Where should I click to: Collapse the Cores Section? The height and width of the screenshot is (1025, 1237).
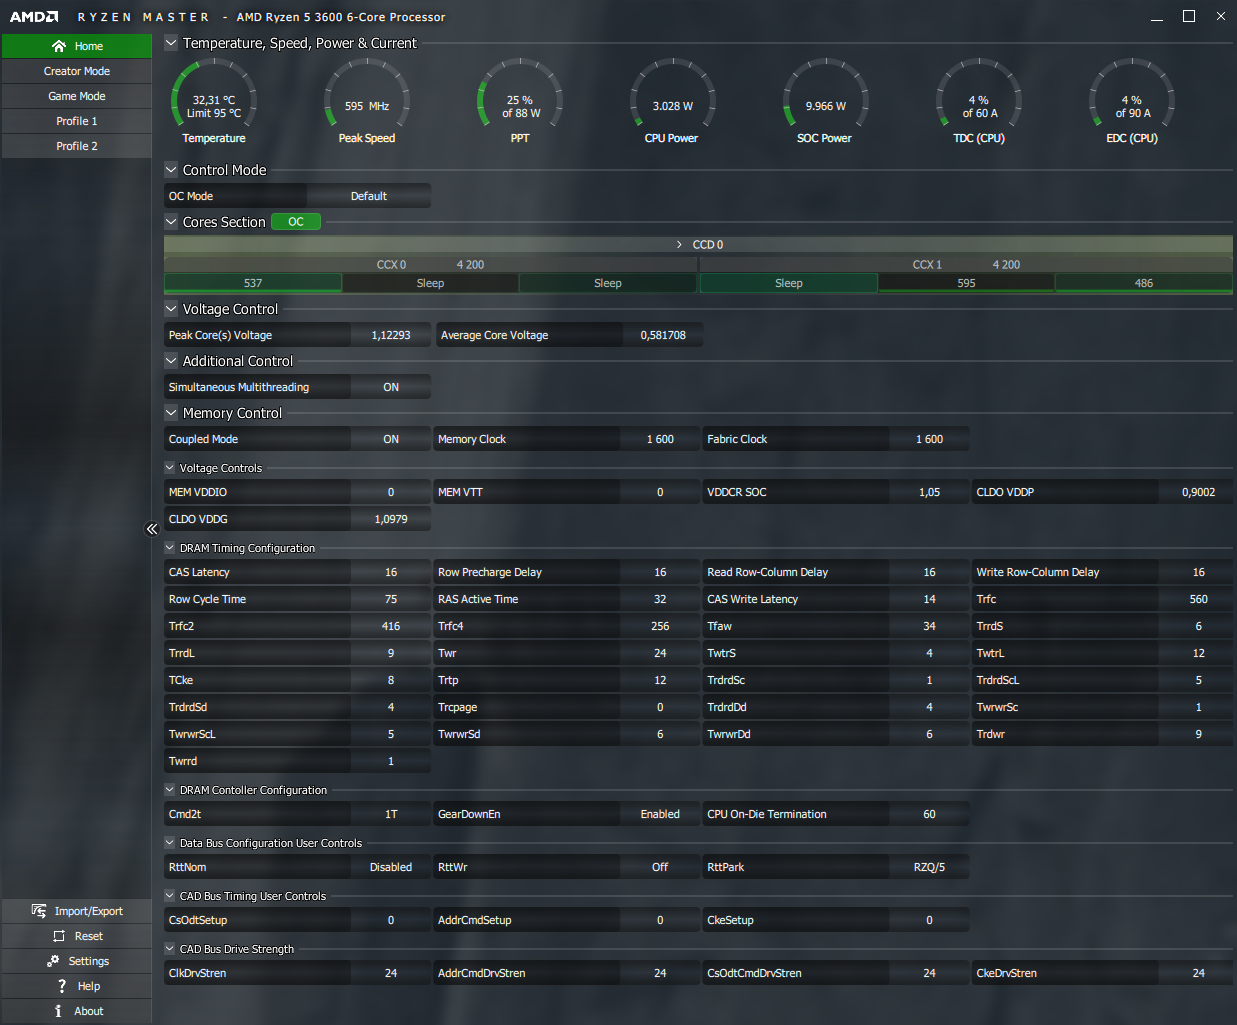[171, 222]
